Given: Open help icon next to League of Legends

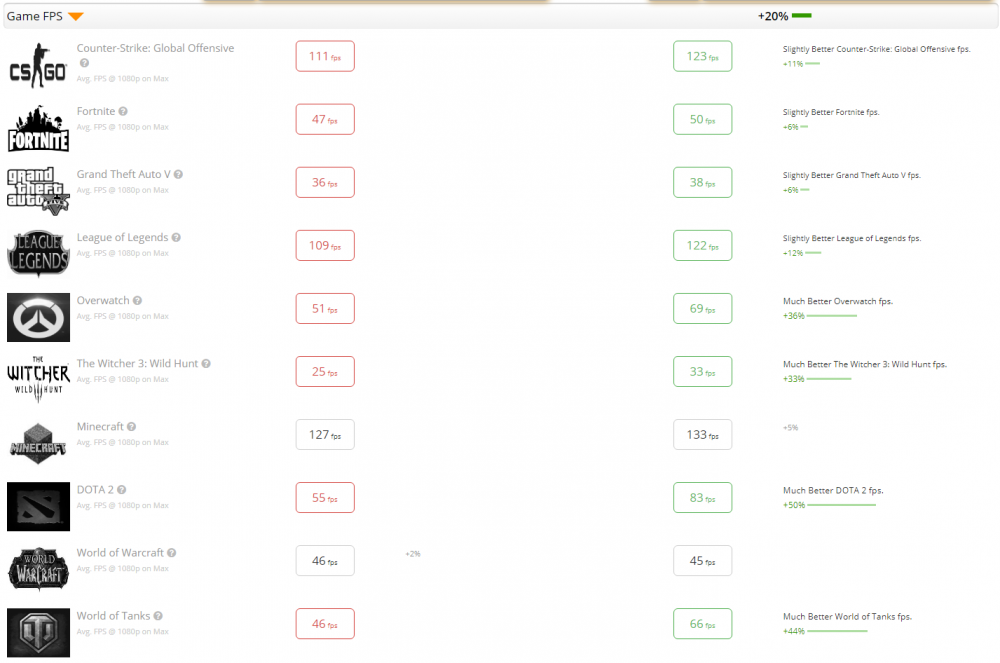Looking at the screenshot, I should (x=176, y=238).
